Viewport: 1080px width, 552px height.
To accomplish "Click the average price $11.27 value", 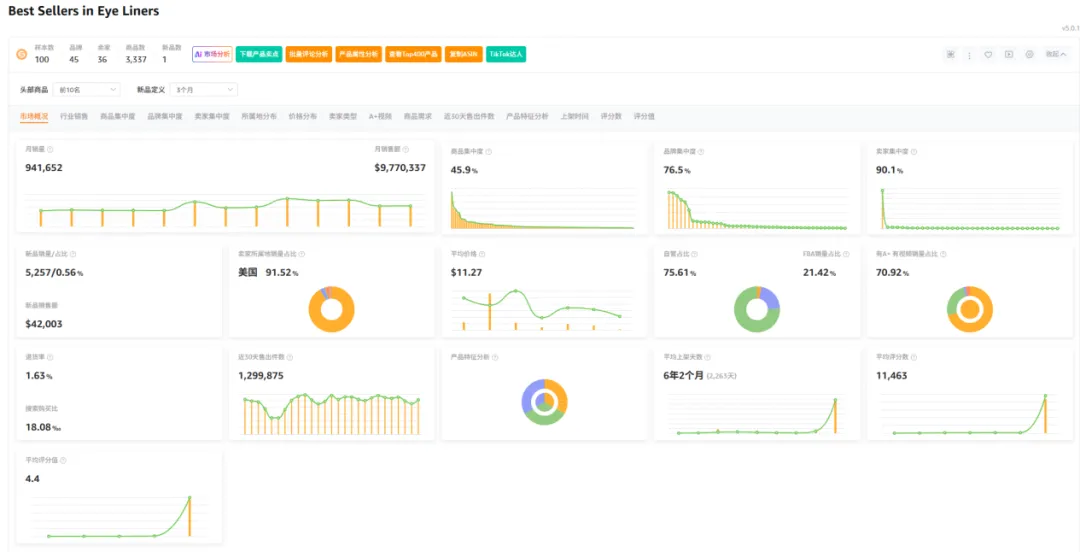I will [466, 272].
